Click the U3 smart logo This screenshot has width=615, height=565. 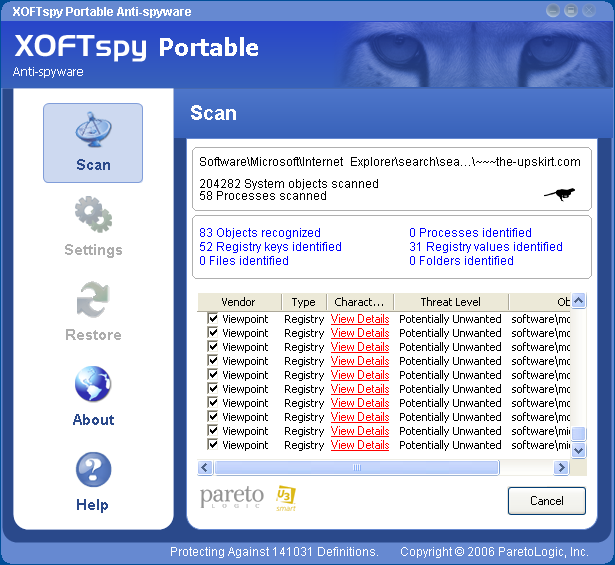(x=286, y=498)
